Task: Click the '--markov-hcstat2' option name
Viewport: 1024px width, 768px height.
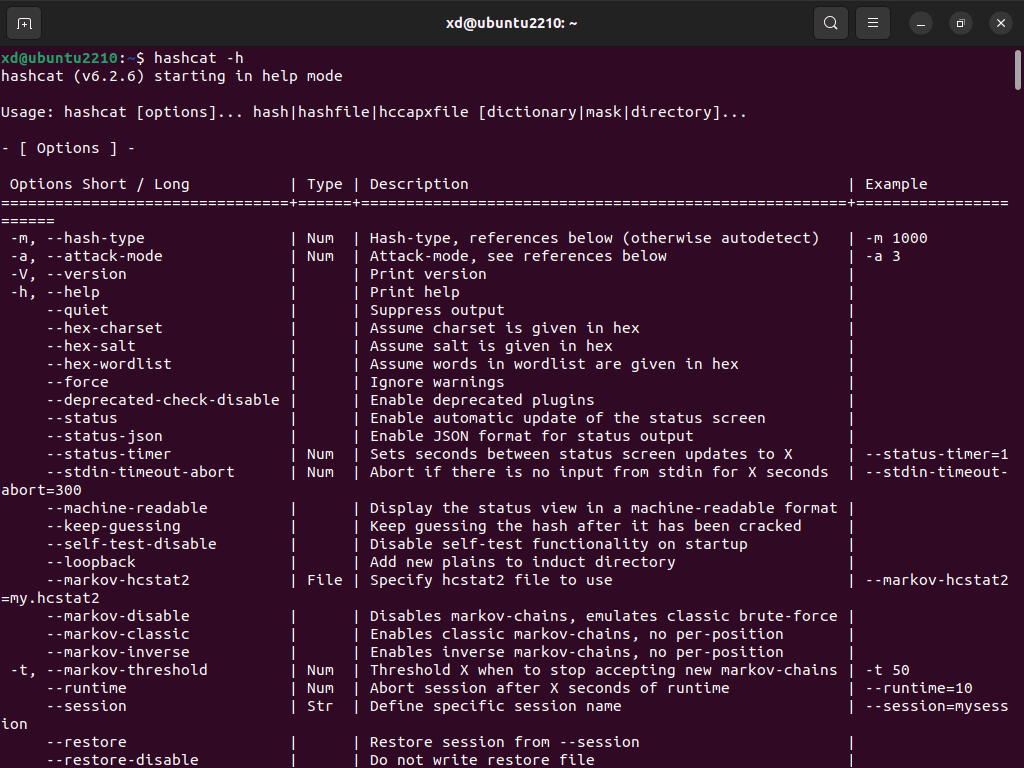Action: [x=118, y=580]
